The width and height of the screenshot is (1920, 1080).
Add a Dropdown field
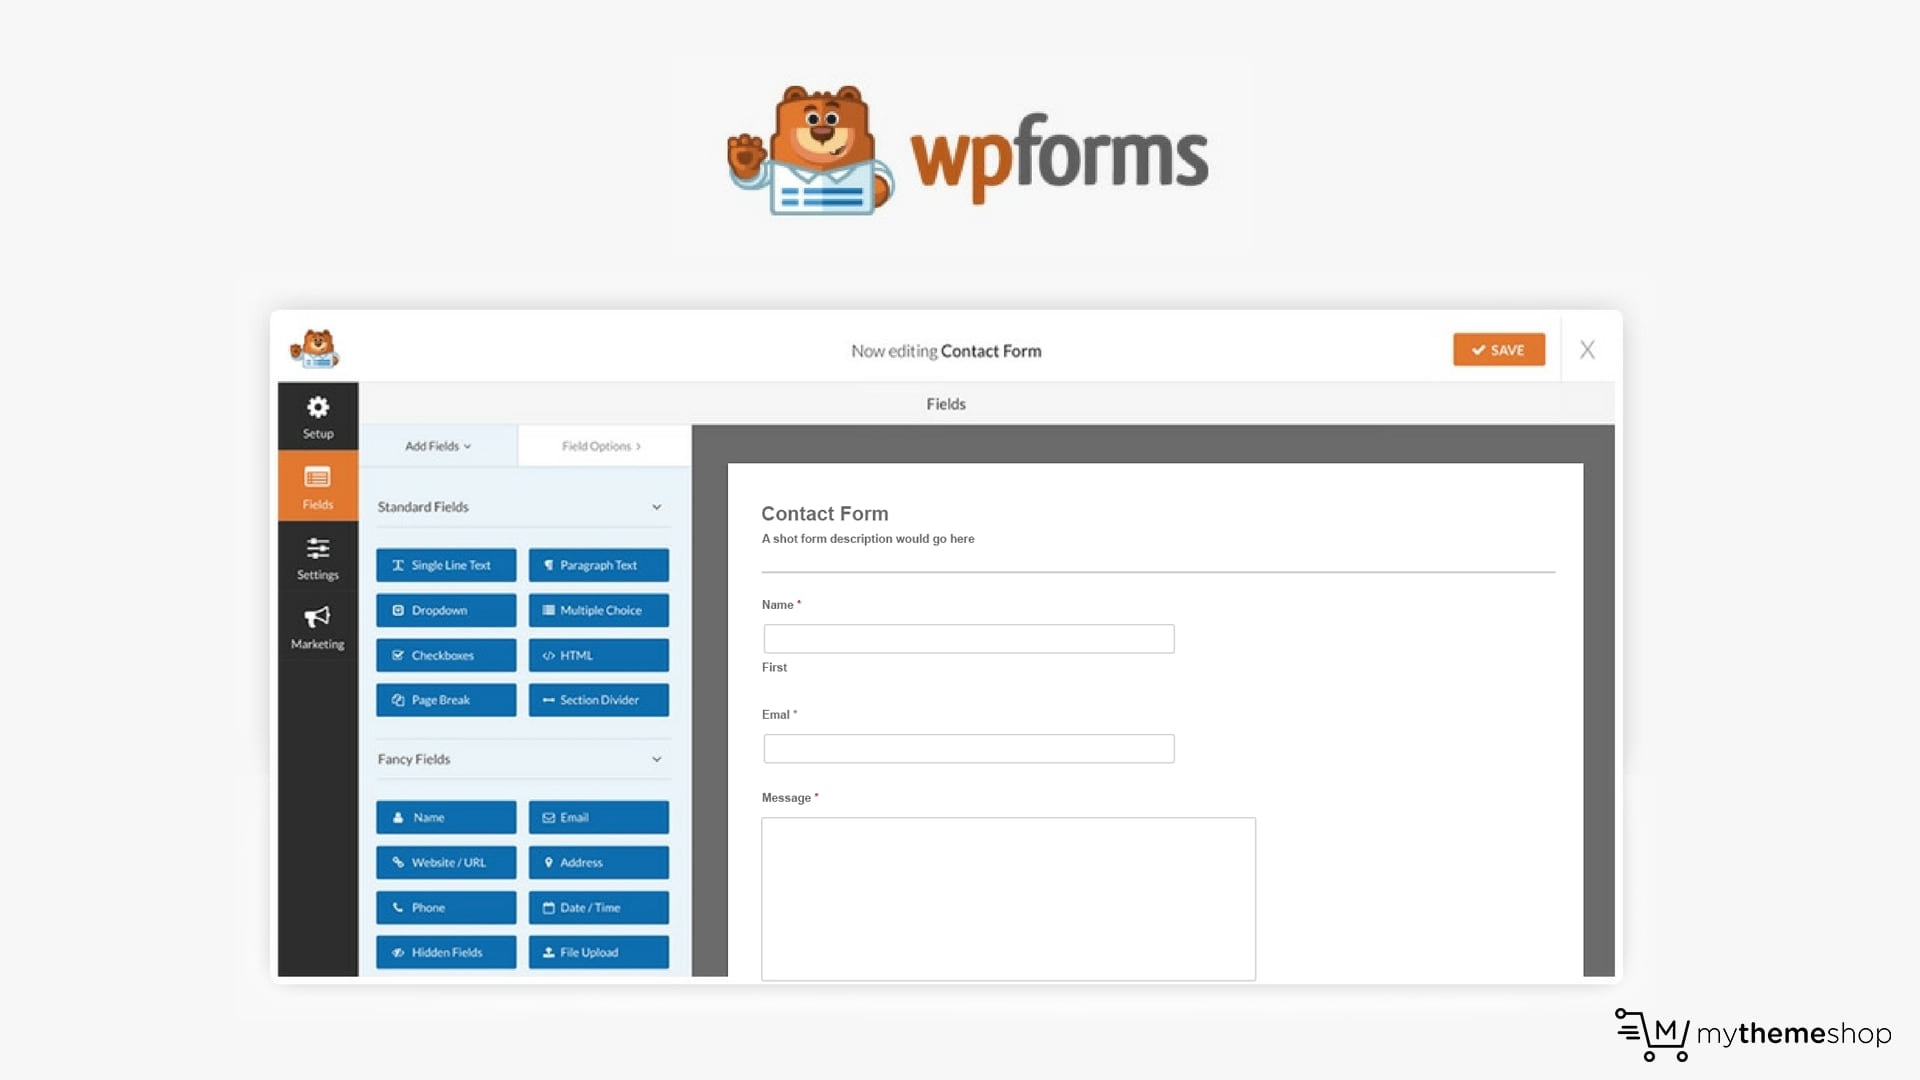[x=446, y=610]
